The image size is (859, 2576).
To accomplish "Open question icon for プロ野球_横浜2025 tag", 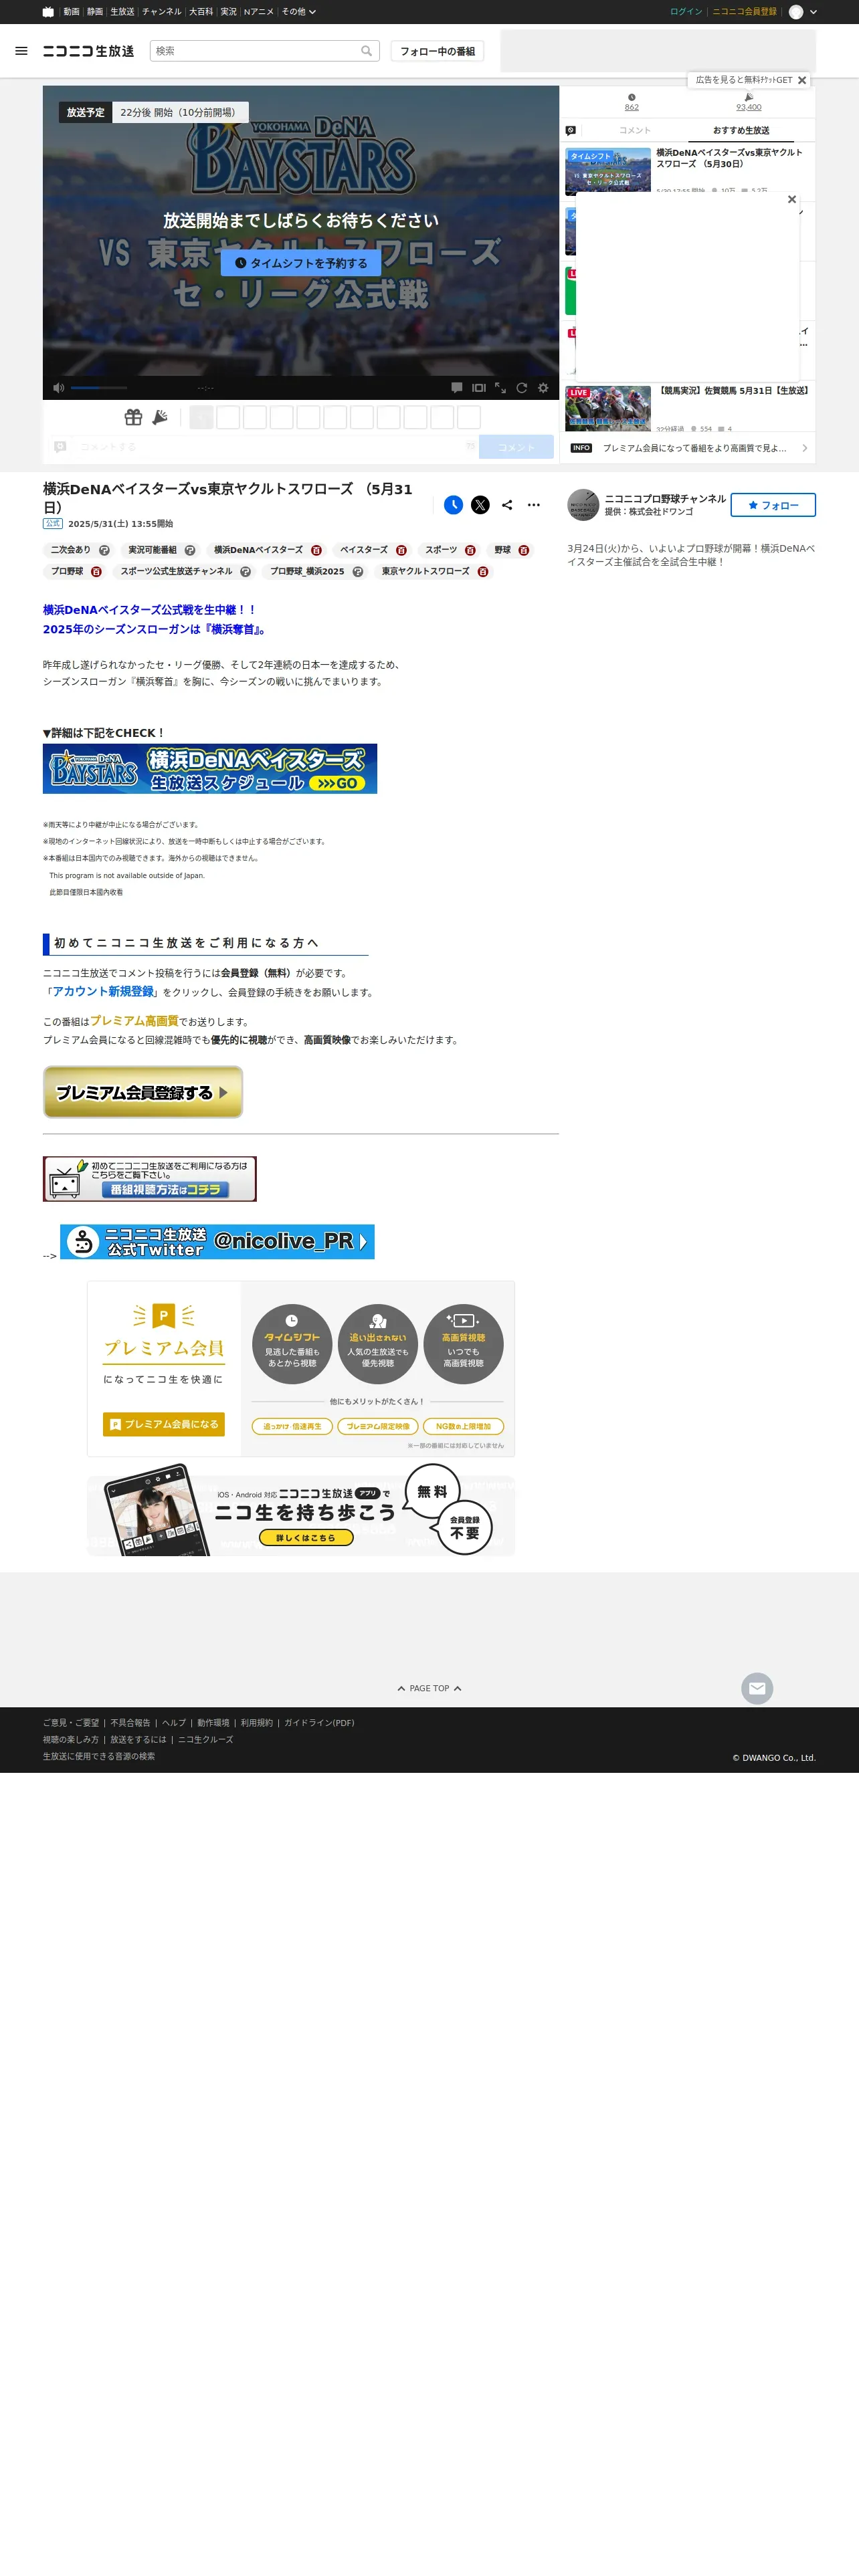I will 357,572.
